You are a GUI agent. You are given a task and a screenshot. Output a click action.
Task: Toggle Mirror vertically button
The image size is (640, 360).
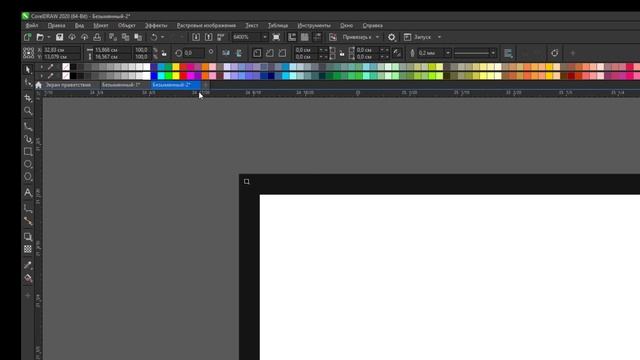[239, 53]
